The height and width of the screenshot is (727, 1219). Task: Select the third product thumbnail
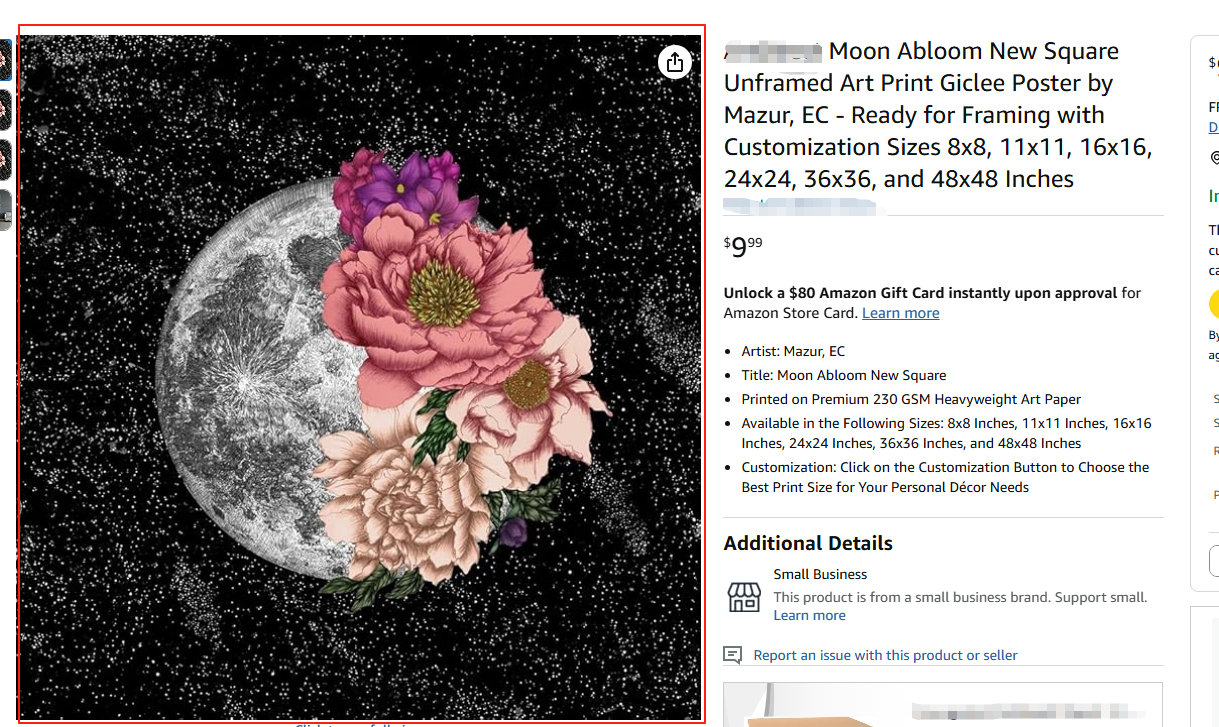point(5,159)
